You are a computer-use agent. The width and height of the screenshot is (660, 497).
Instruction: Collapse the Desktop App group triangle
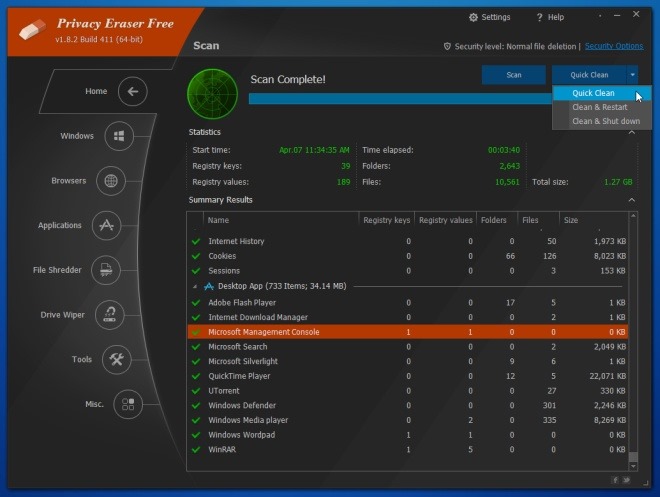click(194, 287)
